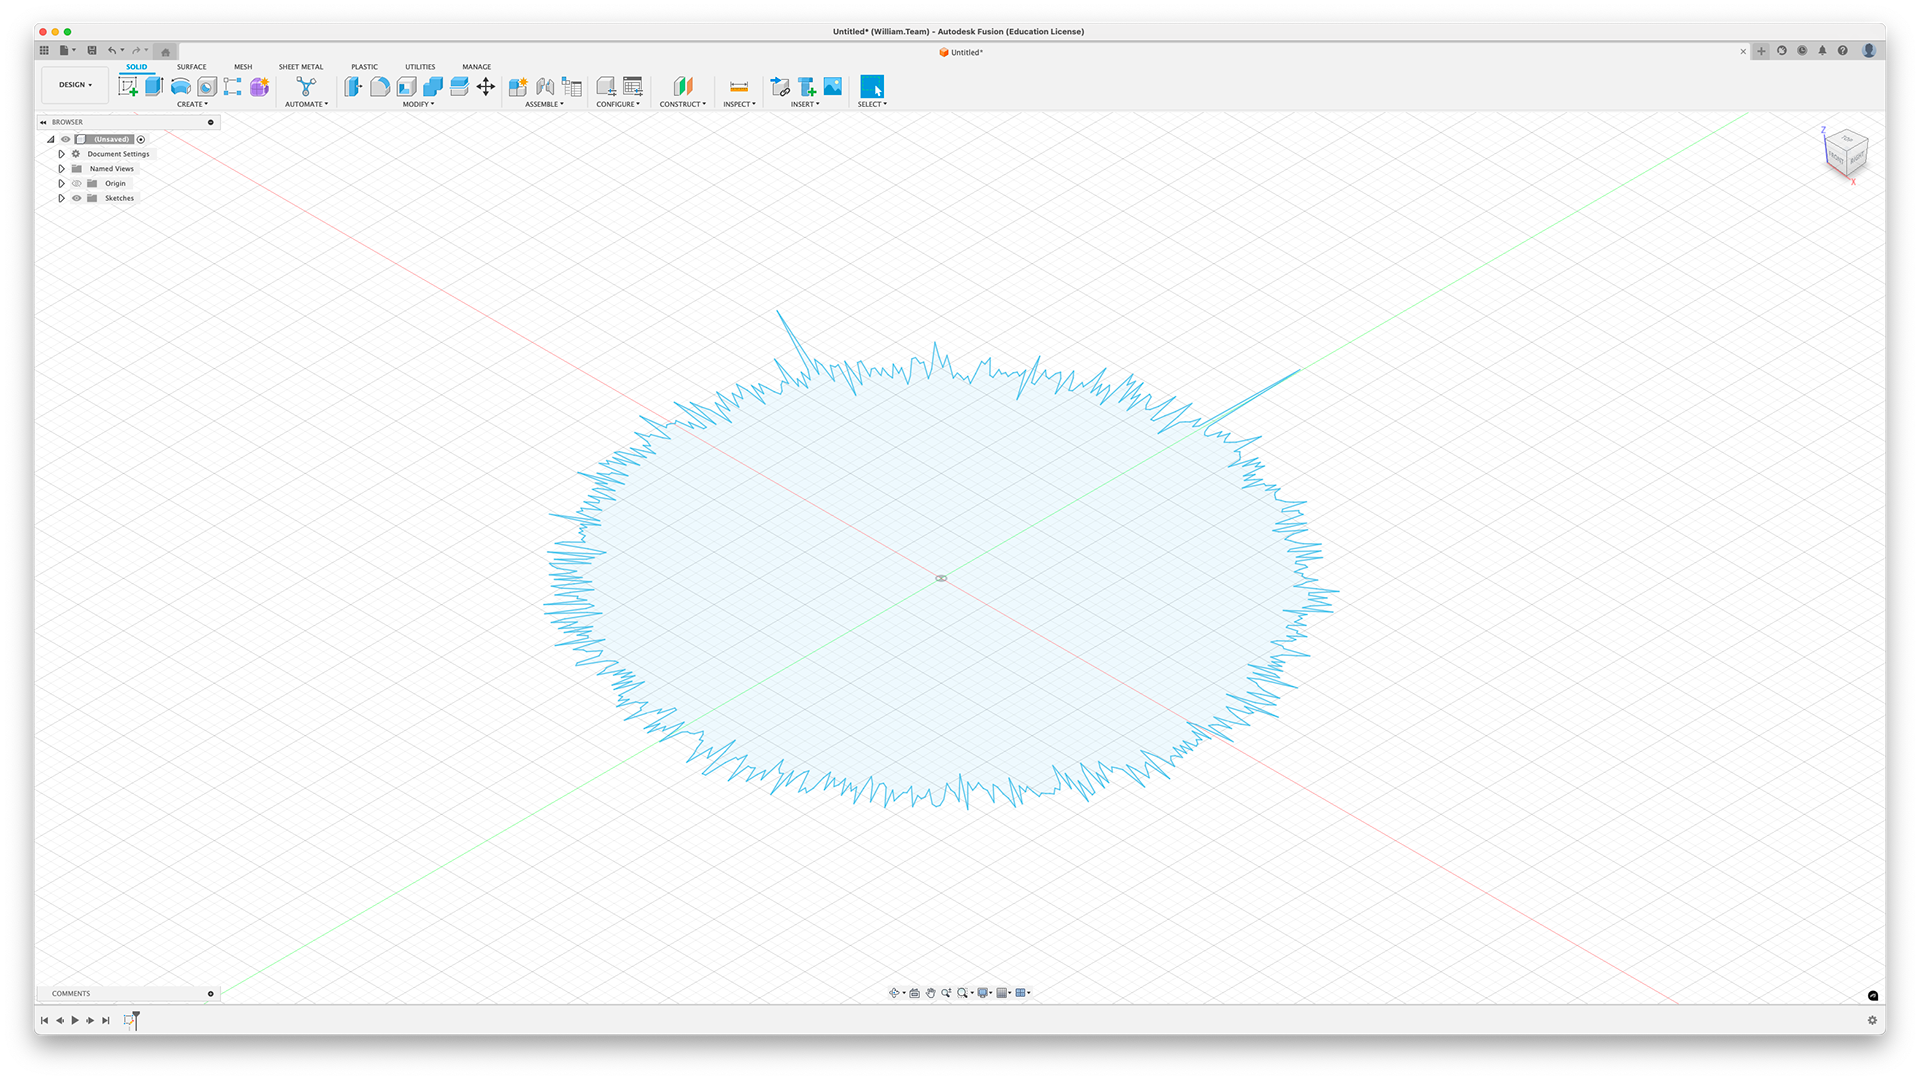Viewport: 1920px width, 1080px height.
Task: Add a new document tab with plus
Action: coord(1761,51)
